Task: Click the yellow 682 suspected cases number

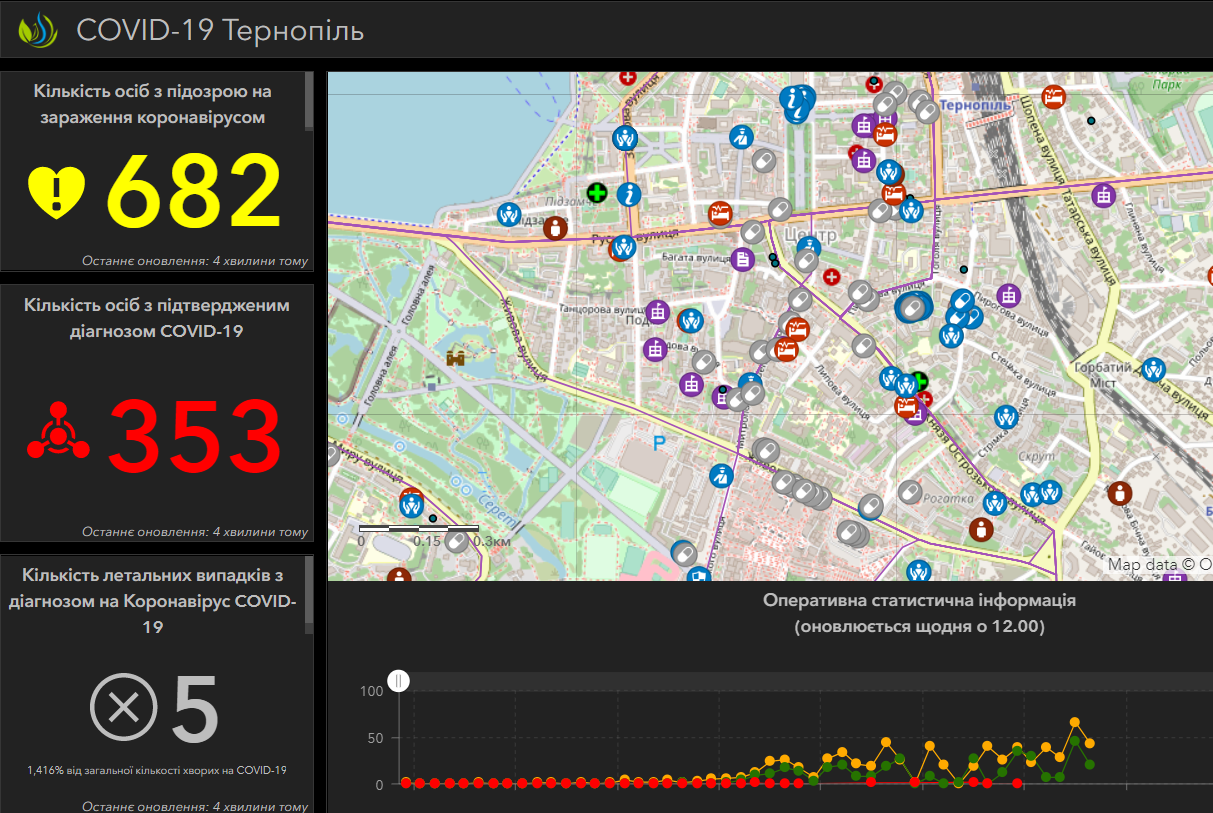Action: click(195, 191)
